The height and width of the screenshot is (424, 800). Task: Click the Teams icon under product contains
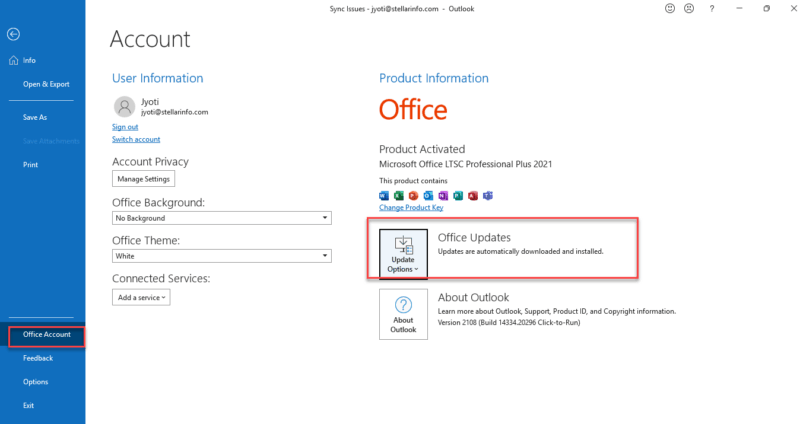click(488, 196)
